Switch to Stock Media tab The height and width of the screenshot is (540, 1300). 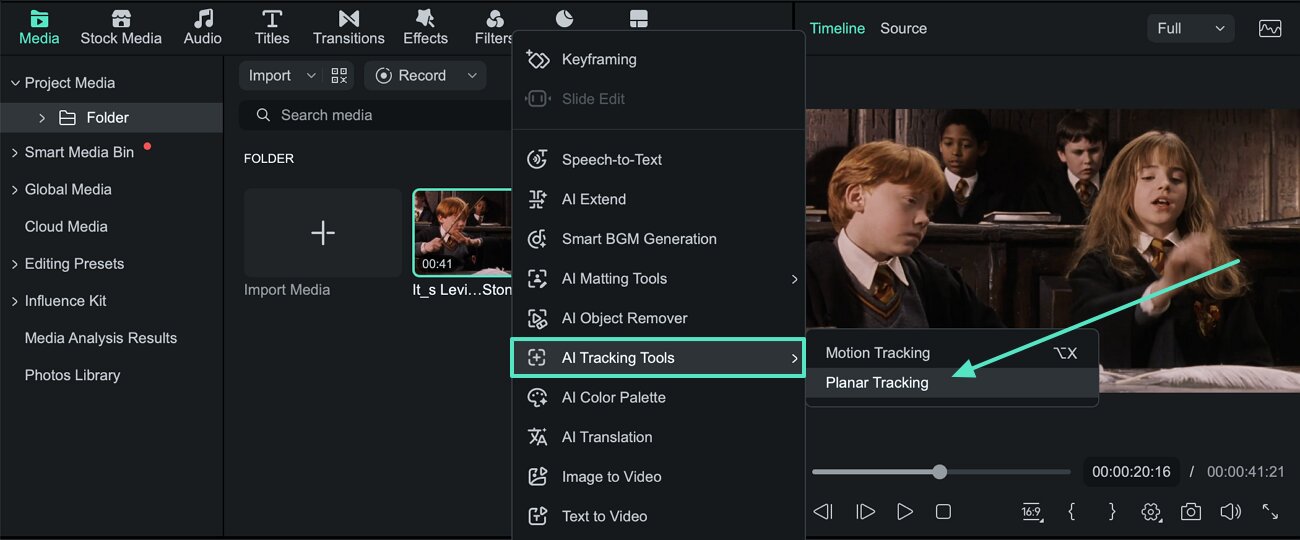click(121, 28)
